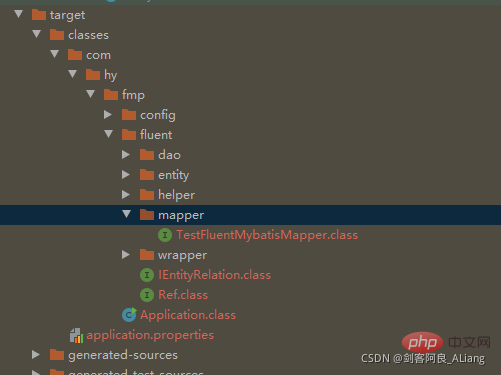Image resolution: width=501 pixels, height=375 pixels.
Task: Click the entity folder icon
Action: 147,175
